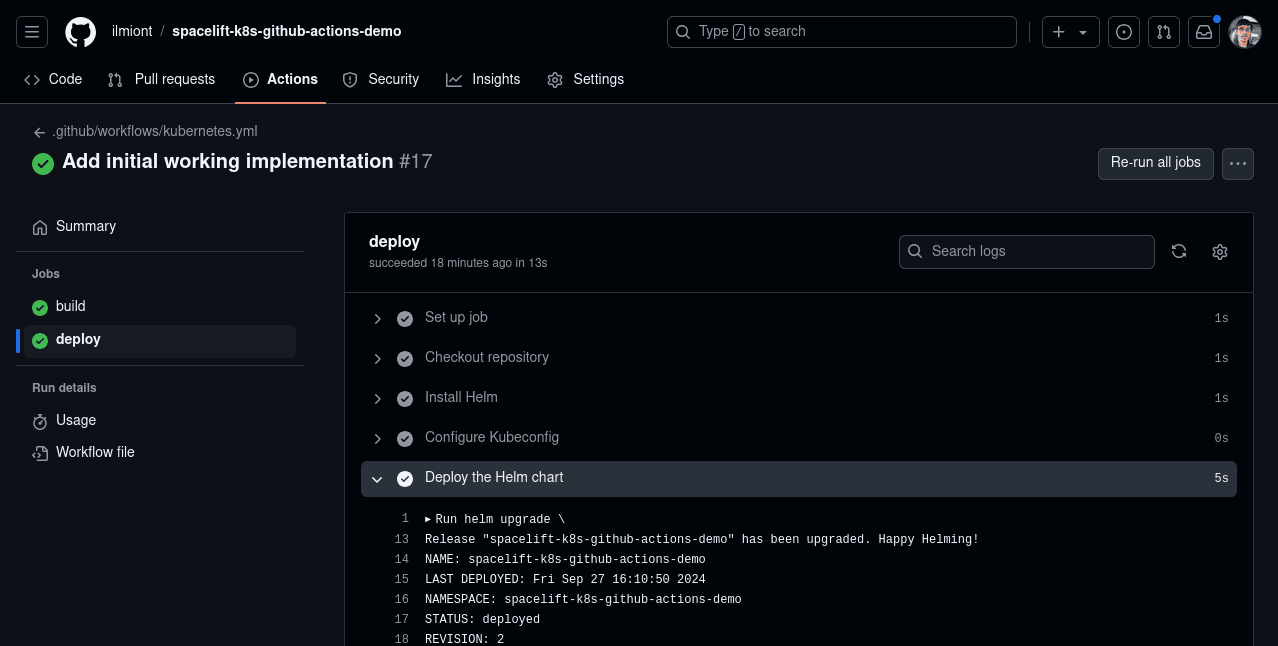This screenshot has width=1278, height=646.
Task: Open spacelift-k8s-github-actions-demo repository link
Action: tap(287, 31)
